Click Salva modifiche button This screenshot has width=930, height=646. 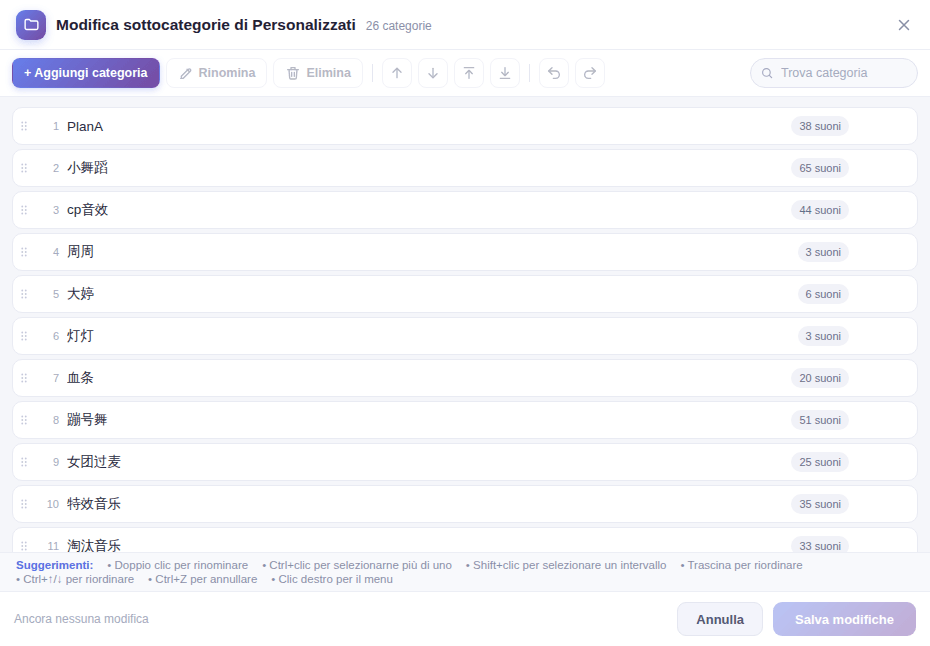845,619
